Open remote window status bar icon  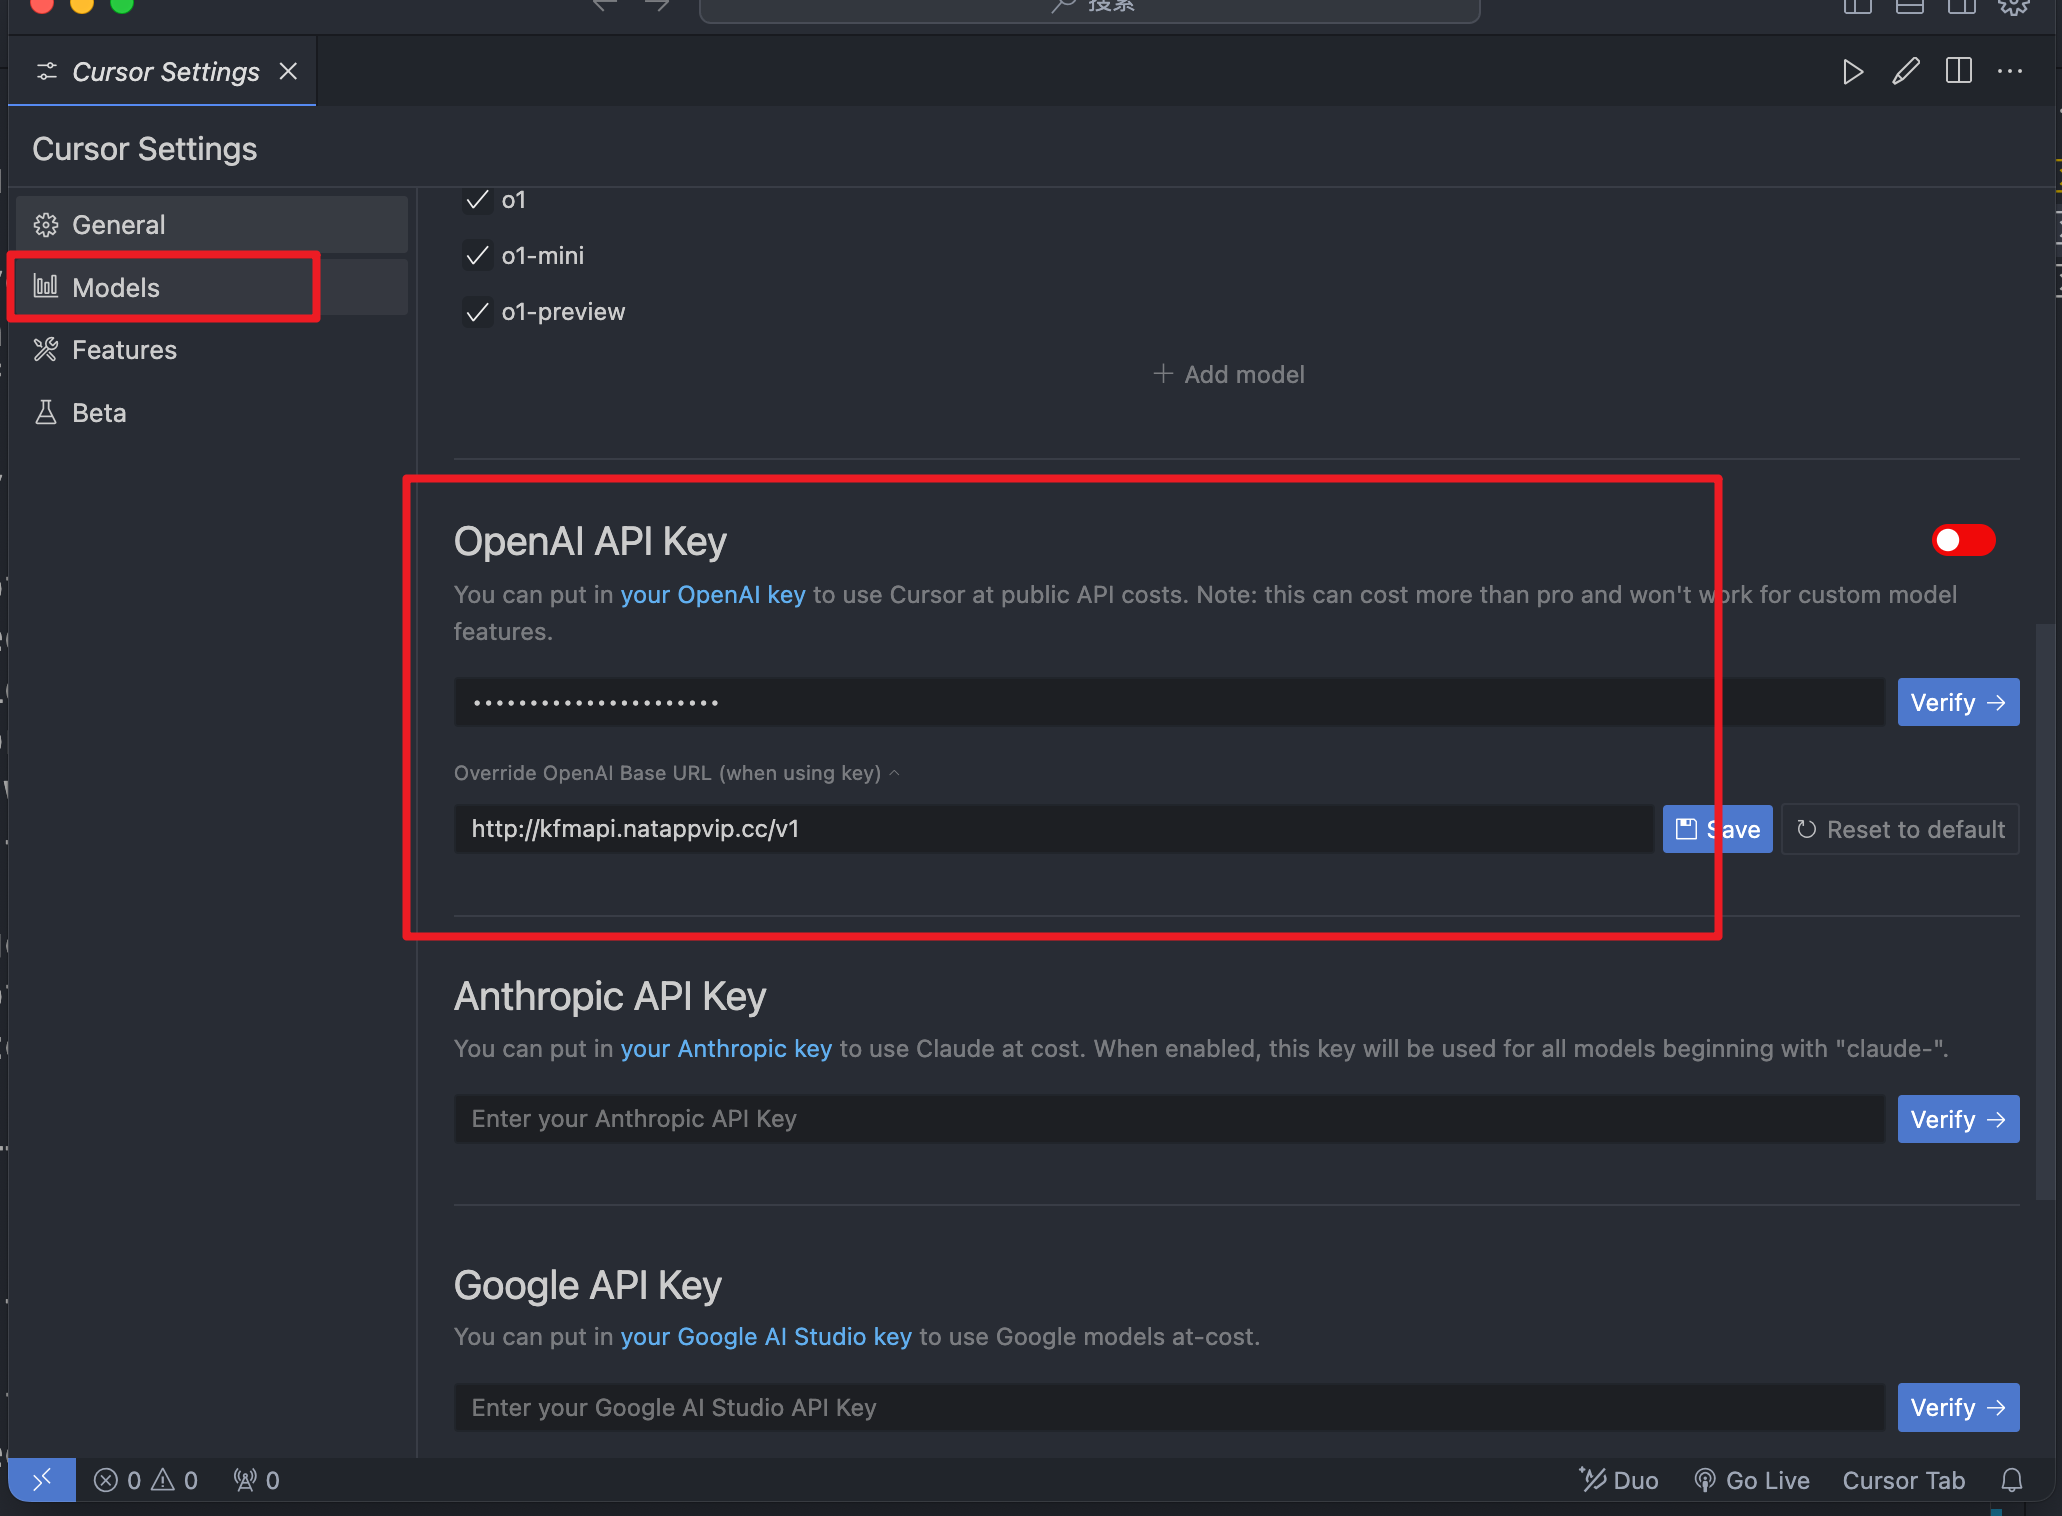42,1481
